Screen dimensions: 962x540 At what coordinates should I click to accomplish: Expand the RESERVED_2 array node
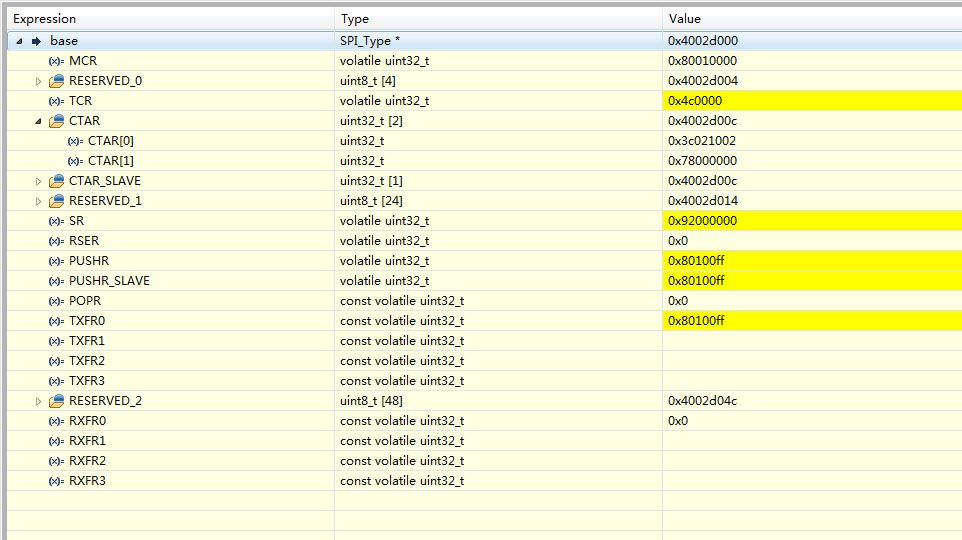[38, 401]
